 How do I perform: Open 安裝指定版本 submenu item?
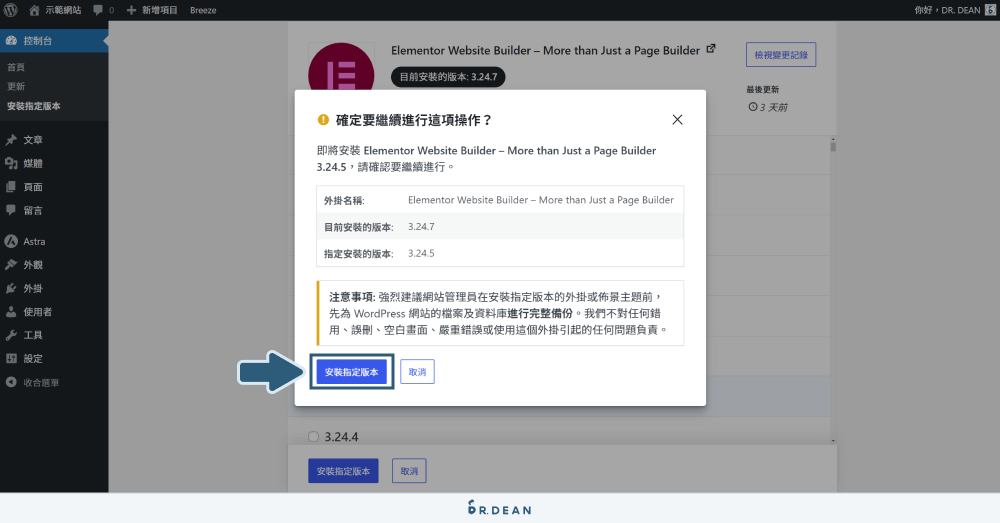pos(34,106)
